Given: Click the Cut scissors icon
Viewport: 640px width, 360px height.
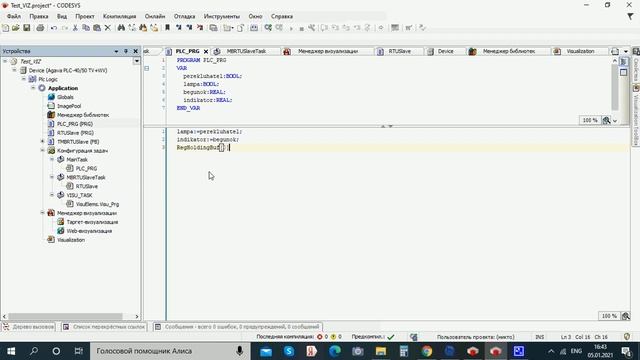Looking at the screenshot, I should coord(75,28).
